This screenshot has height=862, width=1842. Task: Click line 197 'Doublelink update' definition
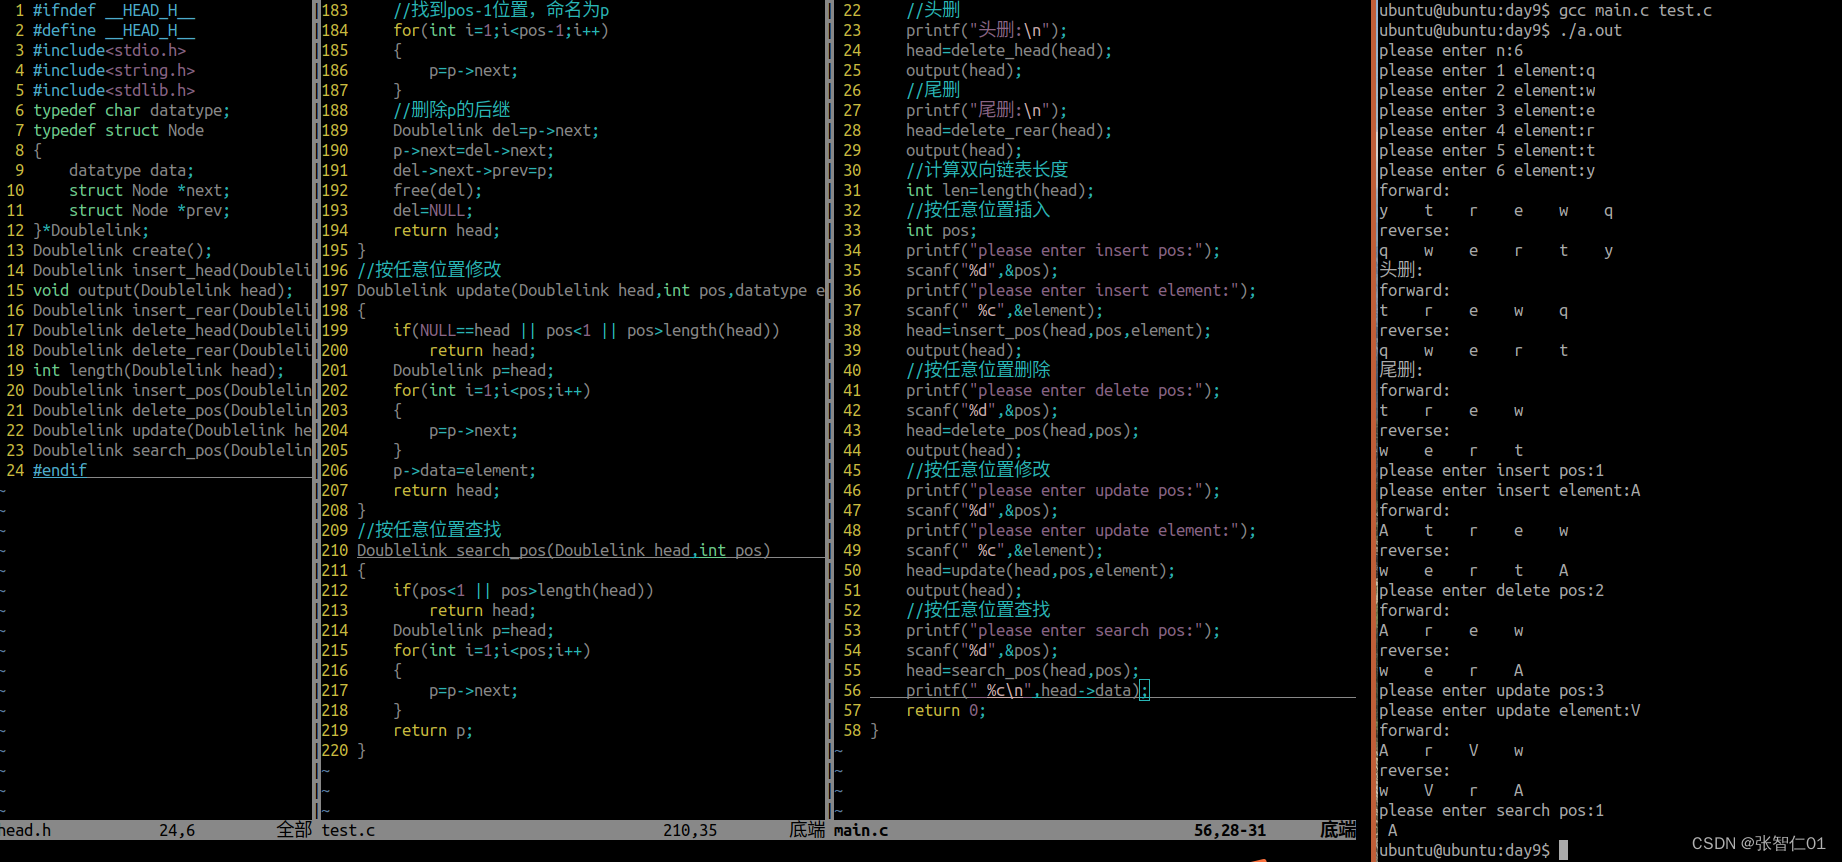coord(591,290)
